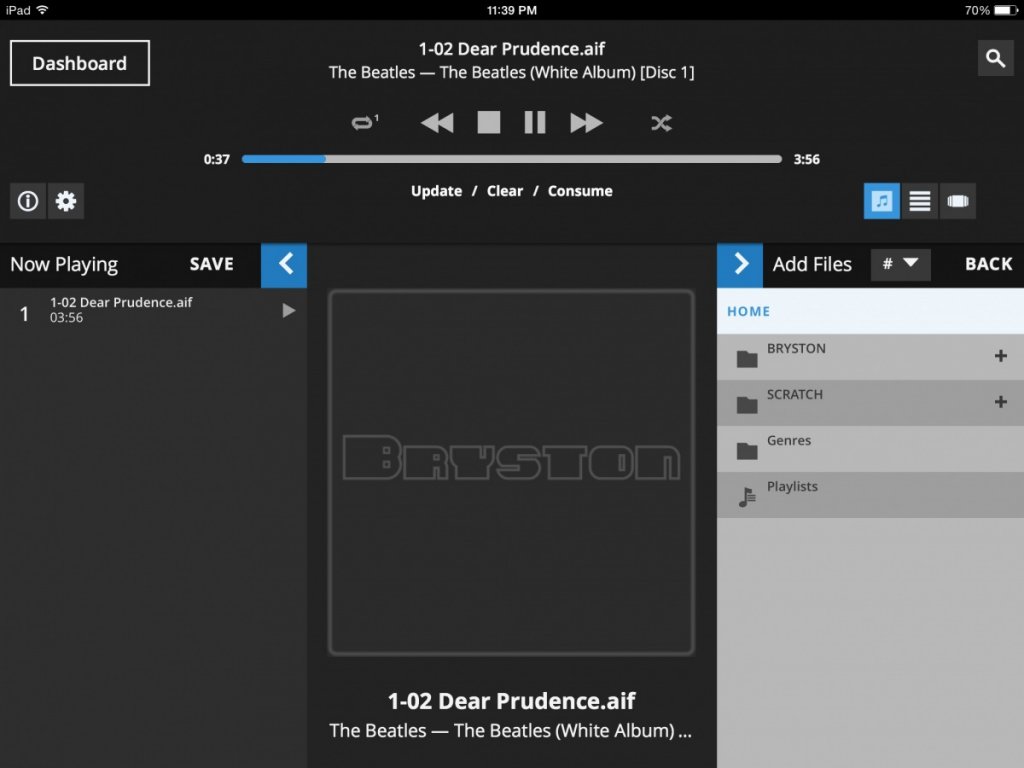Clear the current playlist
This screenshot has width=1024, height=768.
click(505, 191)
